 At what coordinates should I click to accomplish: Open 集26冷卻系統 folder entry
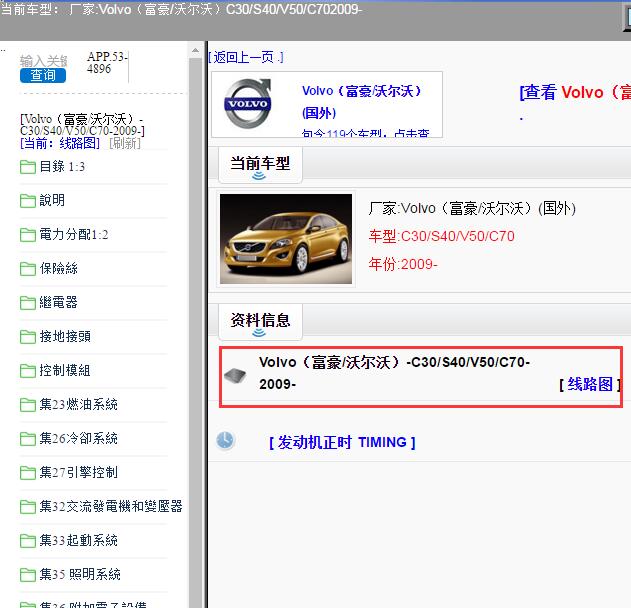[x=78, y=438]
